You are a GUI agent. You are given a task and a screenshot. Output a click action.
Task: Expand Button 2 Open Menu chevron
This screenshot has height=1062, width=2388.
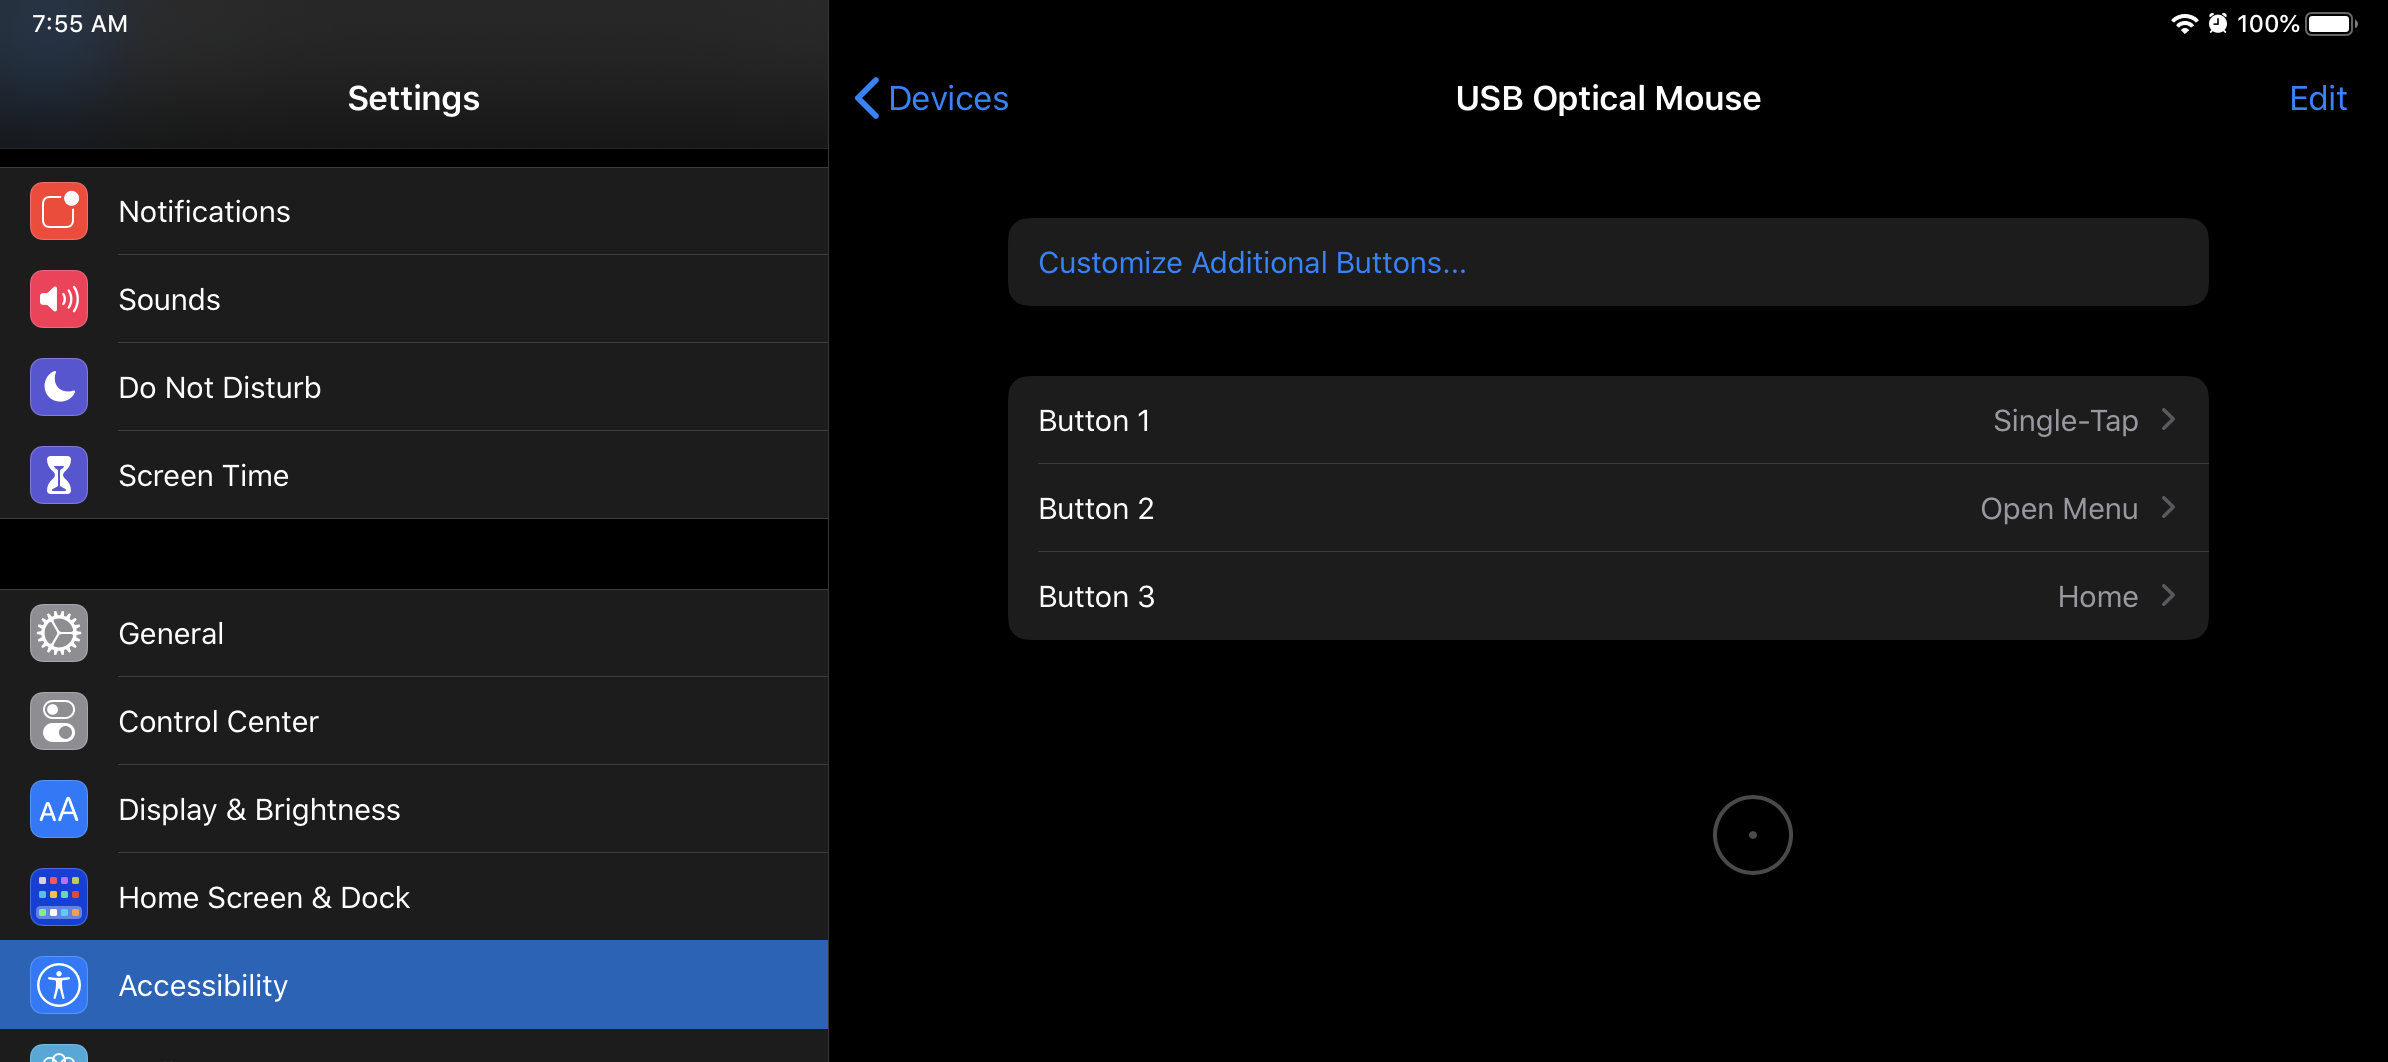2168,508
